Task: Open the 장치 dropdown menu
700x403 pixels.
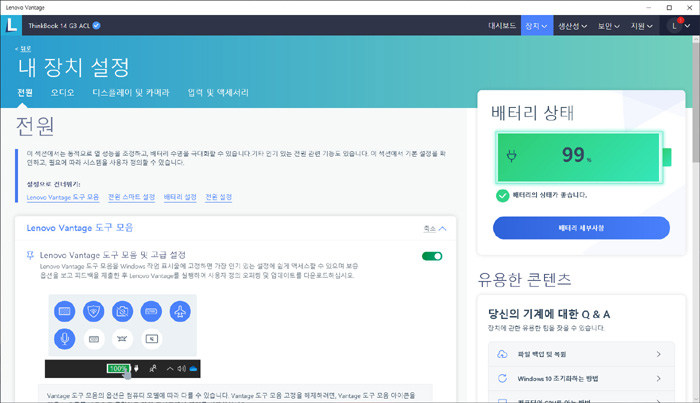Action: click(537, 26)
